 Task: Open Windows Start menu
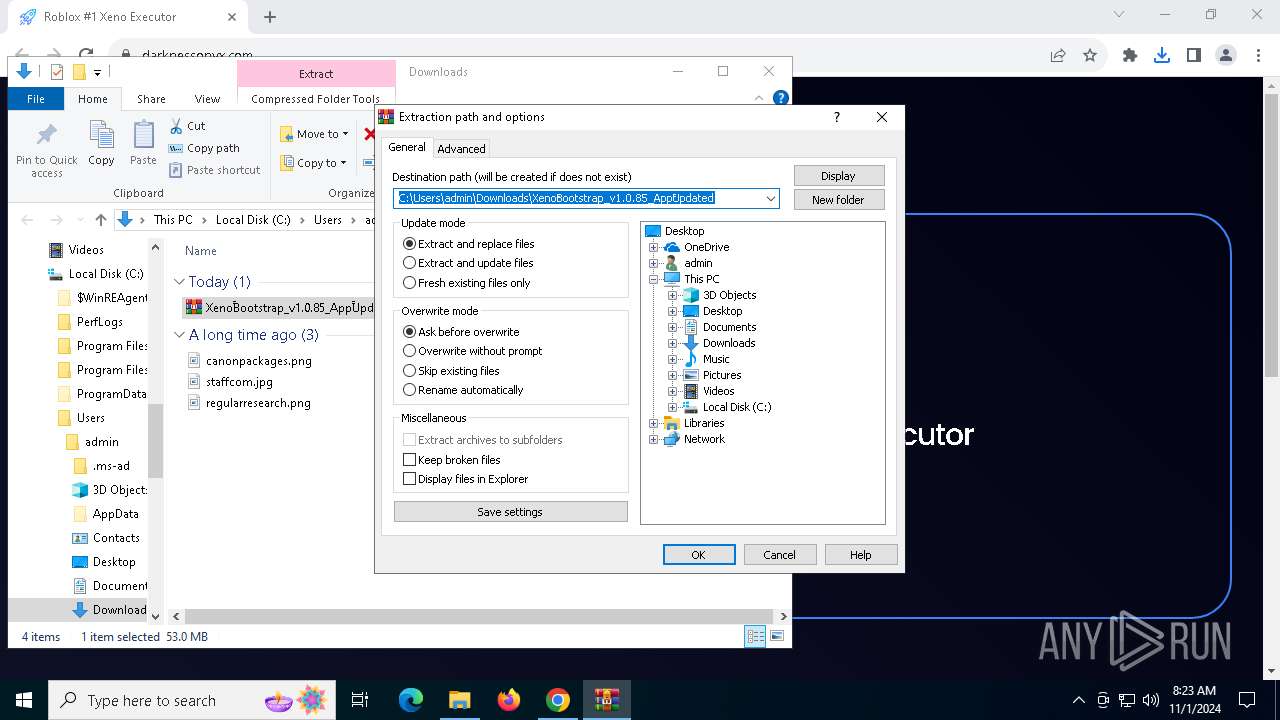tap(24, 700)
